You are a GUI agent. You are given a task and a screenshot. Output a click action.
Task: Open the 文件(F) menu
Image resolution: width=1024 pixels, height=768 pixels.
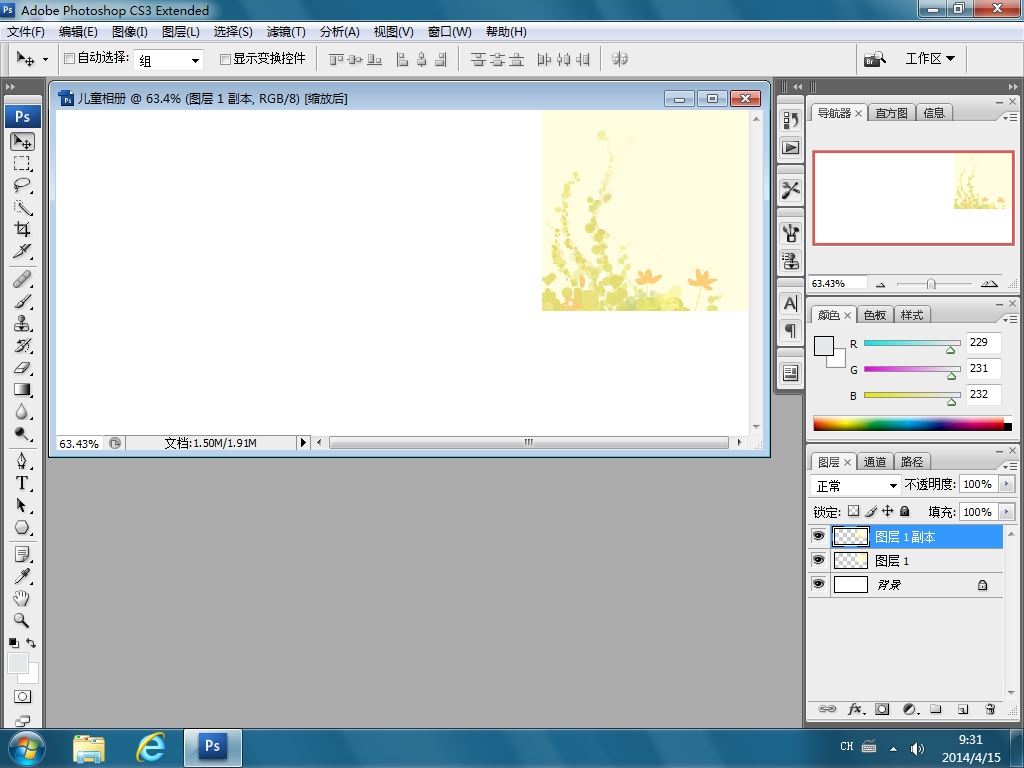tap(26, 32)
